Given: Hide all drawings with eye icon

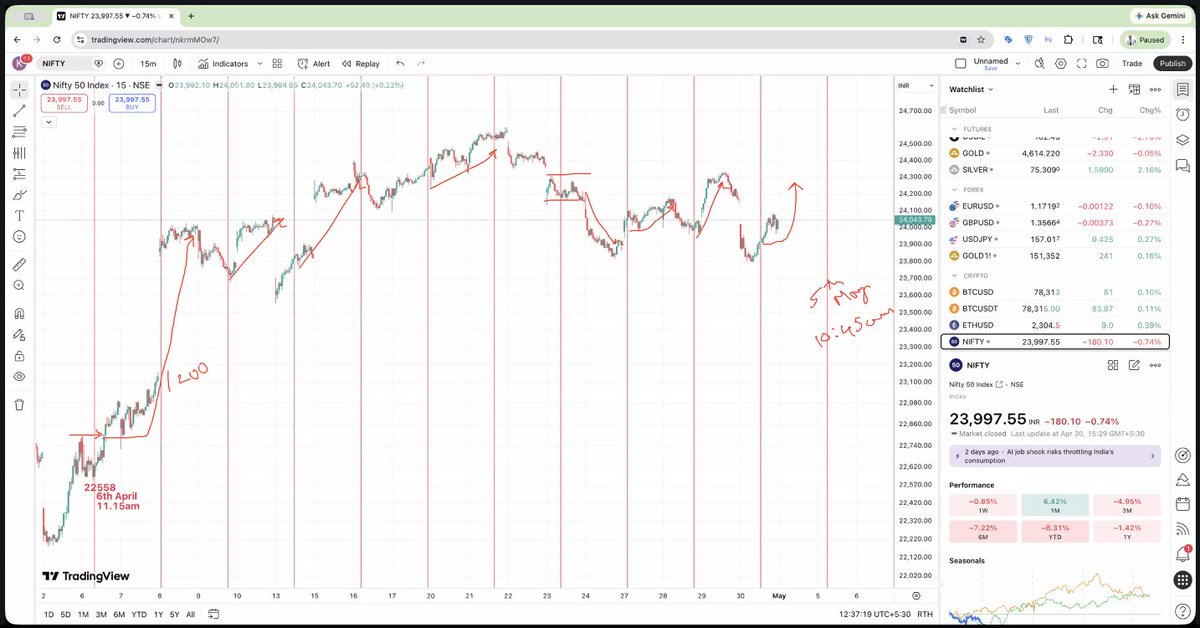Looking at the screenshot, I should (x=20, y=377).
